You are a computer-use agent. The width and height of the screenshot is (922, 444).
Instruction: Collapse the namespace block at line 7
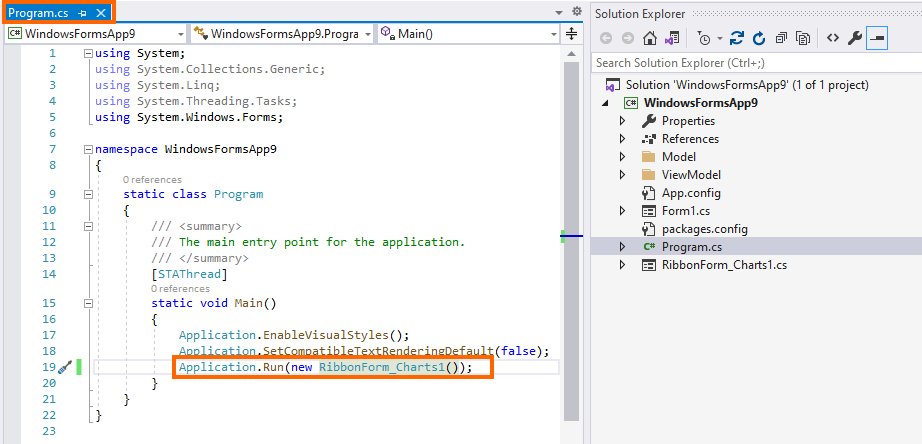click(x=88, y=149)
